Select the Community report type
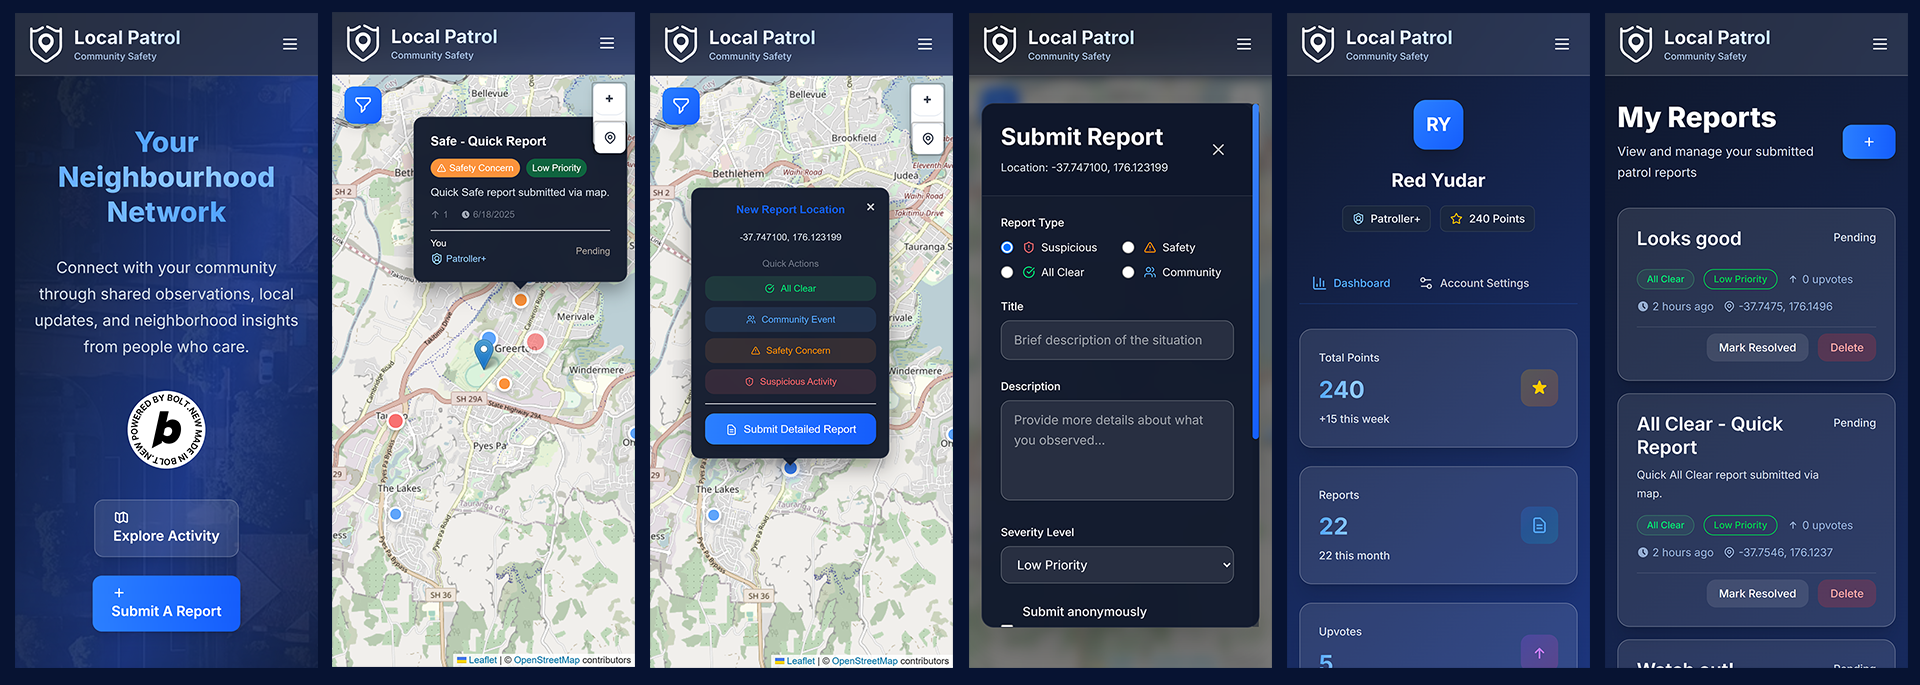1920x685 pixels. [1128, 272]
